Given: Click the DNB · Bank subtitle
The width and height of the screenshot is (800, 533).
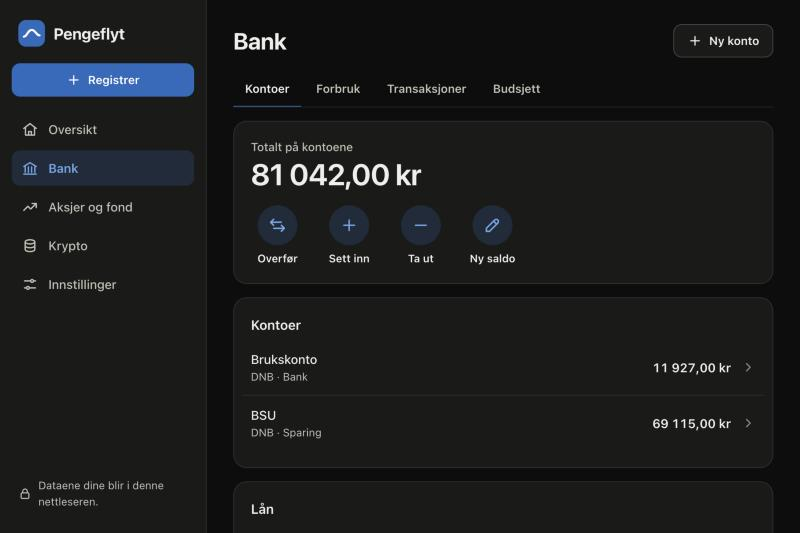Looking at the screenshot, I should coord(279,377).
